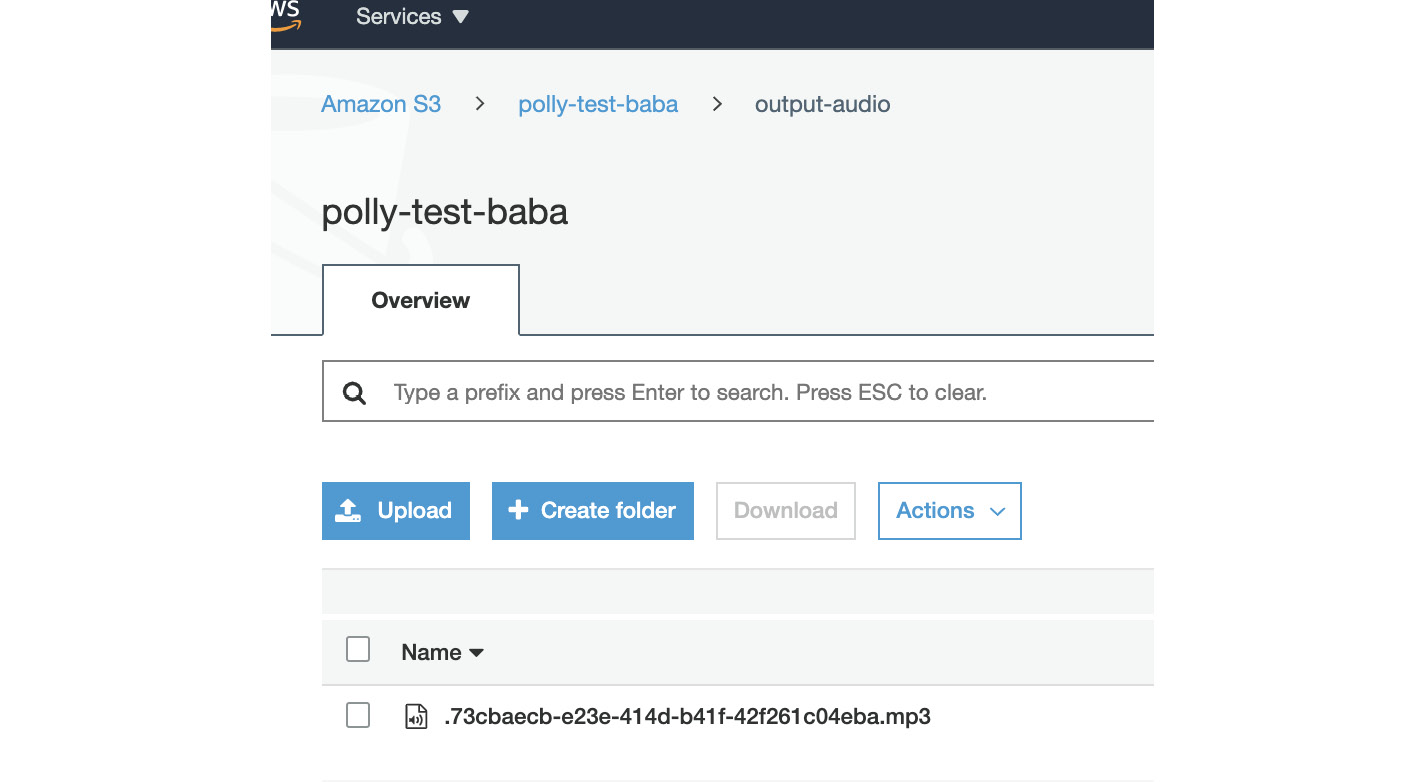Check the box for the .mp3 file

click(x=358, y=715)
